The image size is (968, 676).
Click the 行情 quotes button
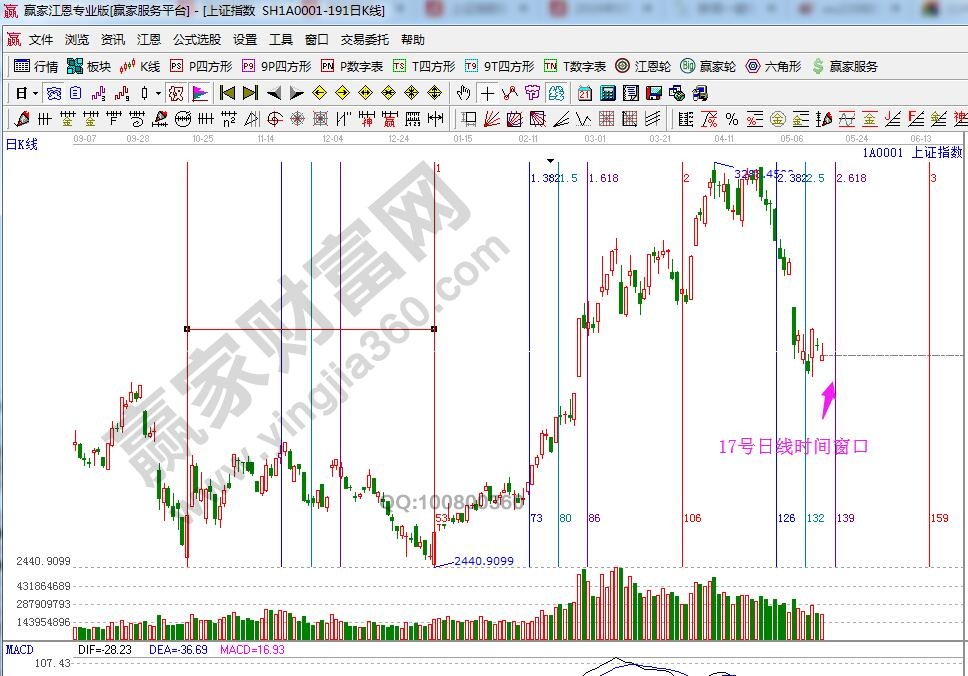click(x=36, y=67)
